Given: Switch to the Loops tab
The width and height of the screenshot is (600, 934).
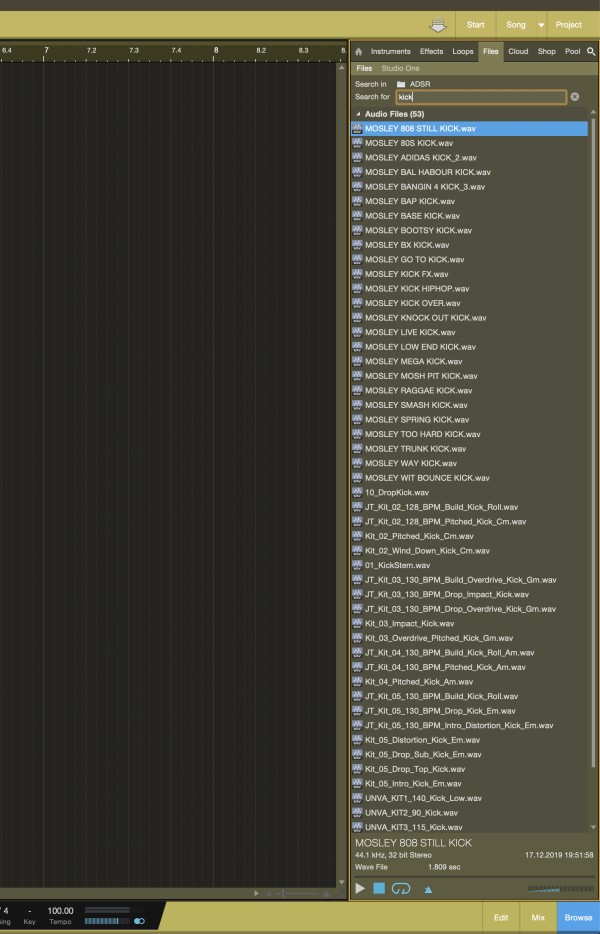Looking at the screenshot, I should click(x=462, y=51).
